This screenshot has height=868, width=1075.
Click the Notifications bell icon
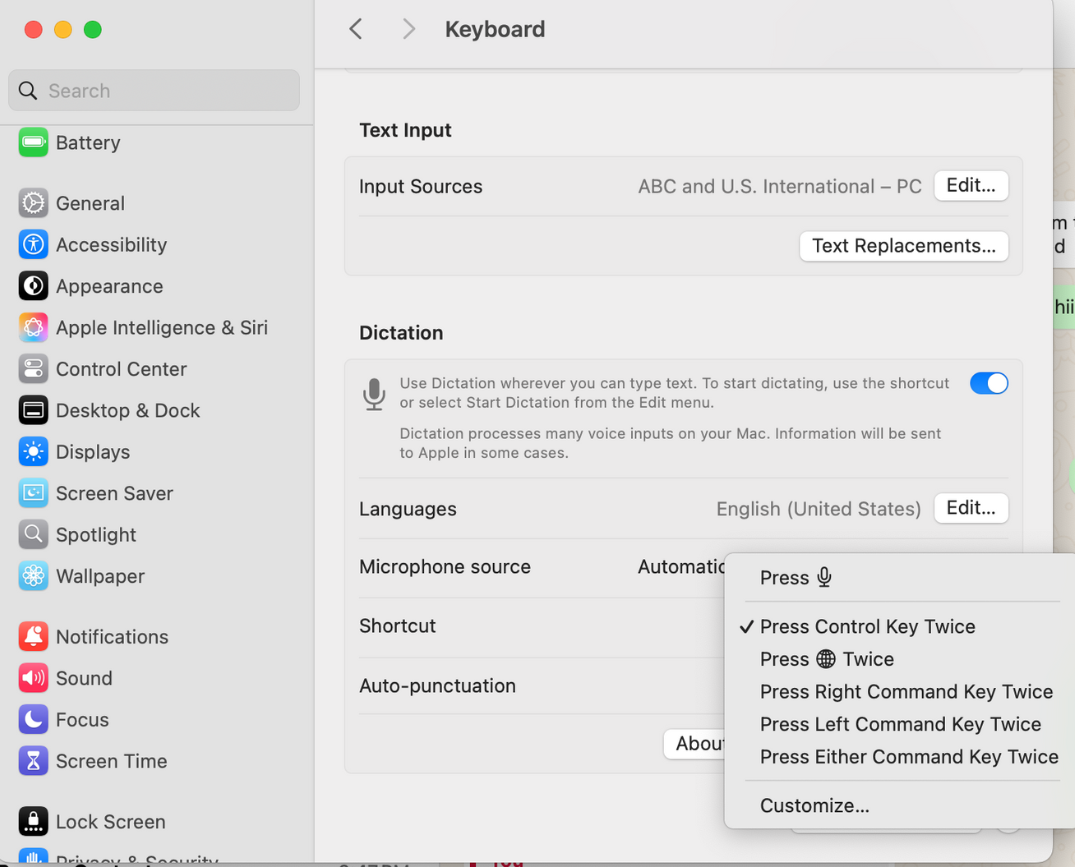click(33, 636)
